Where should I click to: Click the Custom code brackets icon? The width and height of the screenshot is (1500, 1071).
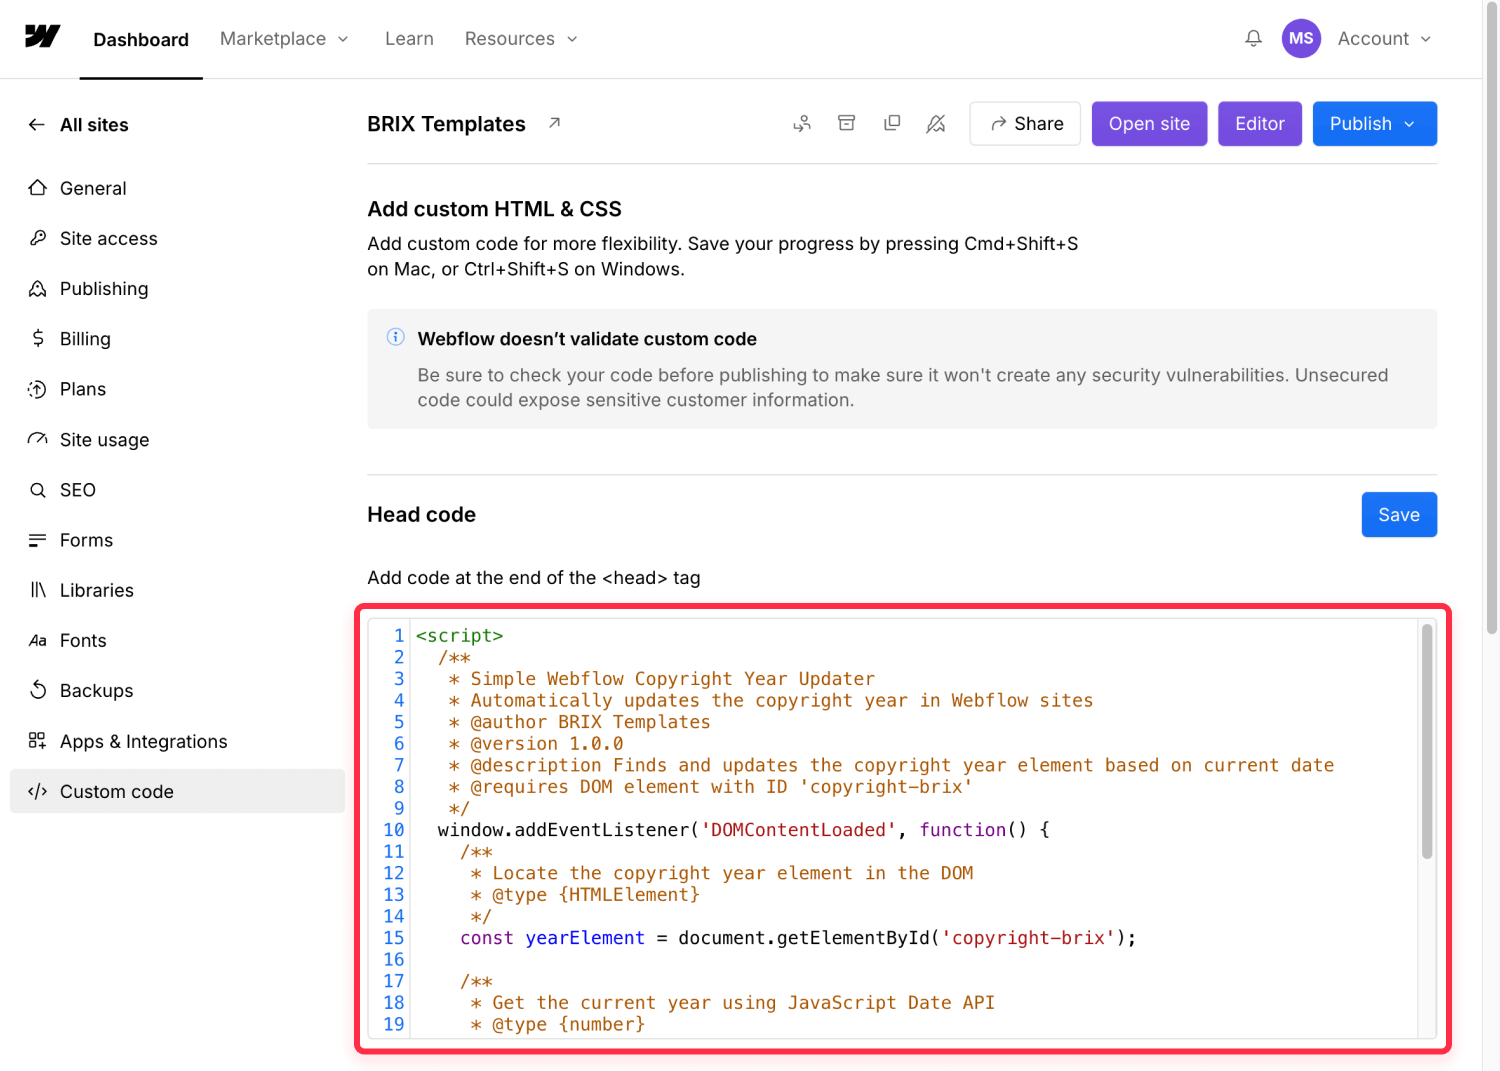(38, 791)
